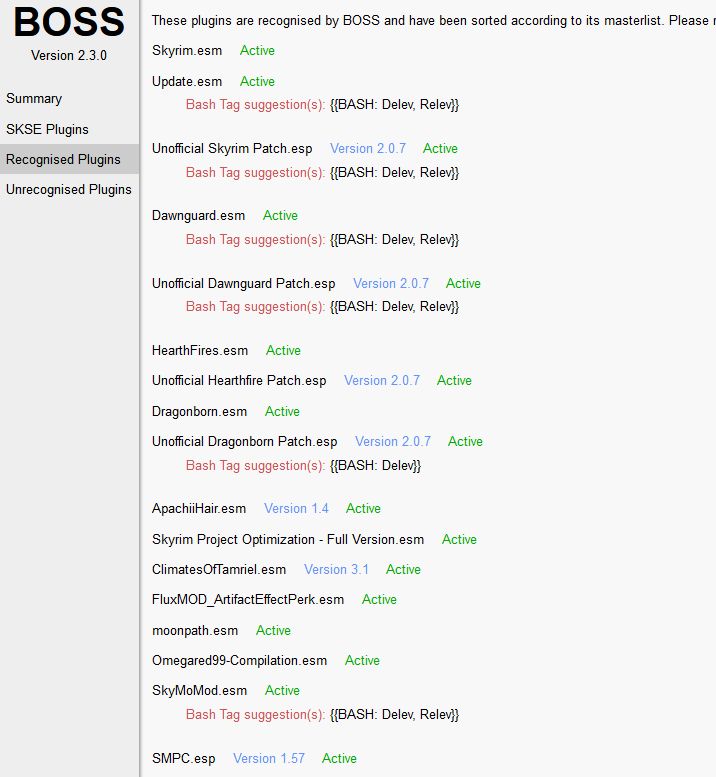Click the intro sentence about recognised plugins
This screenshot has width=716, height=777.
click(434, 20)
